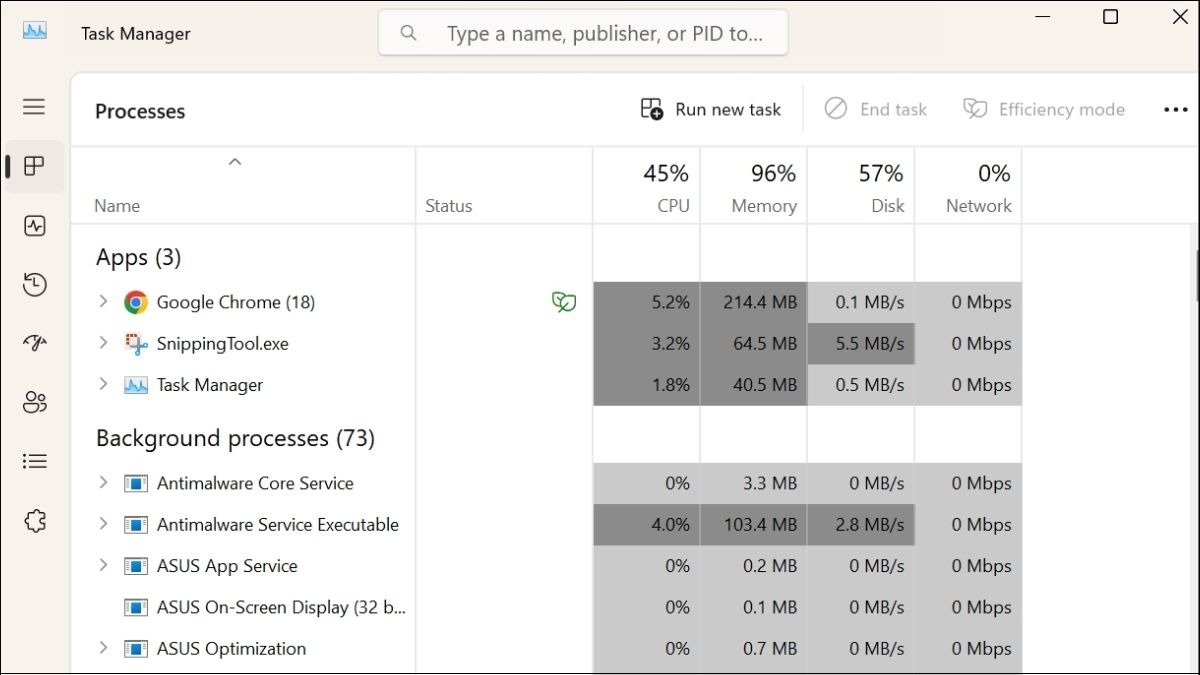Expand Antimalware Service Executable row
Screen dimensions: 1200x675
point(102,524)
